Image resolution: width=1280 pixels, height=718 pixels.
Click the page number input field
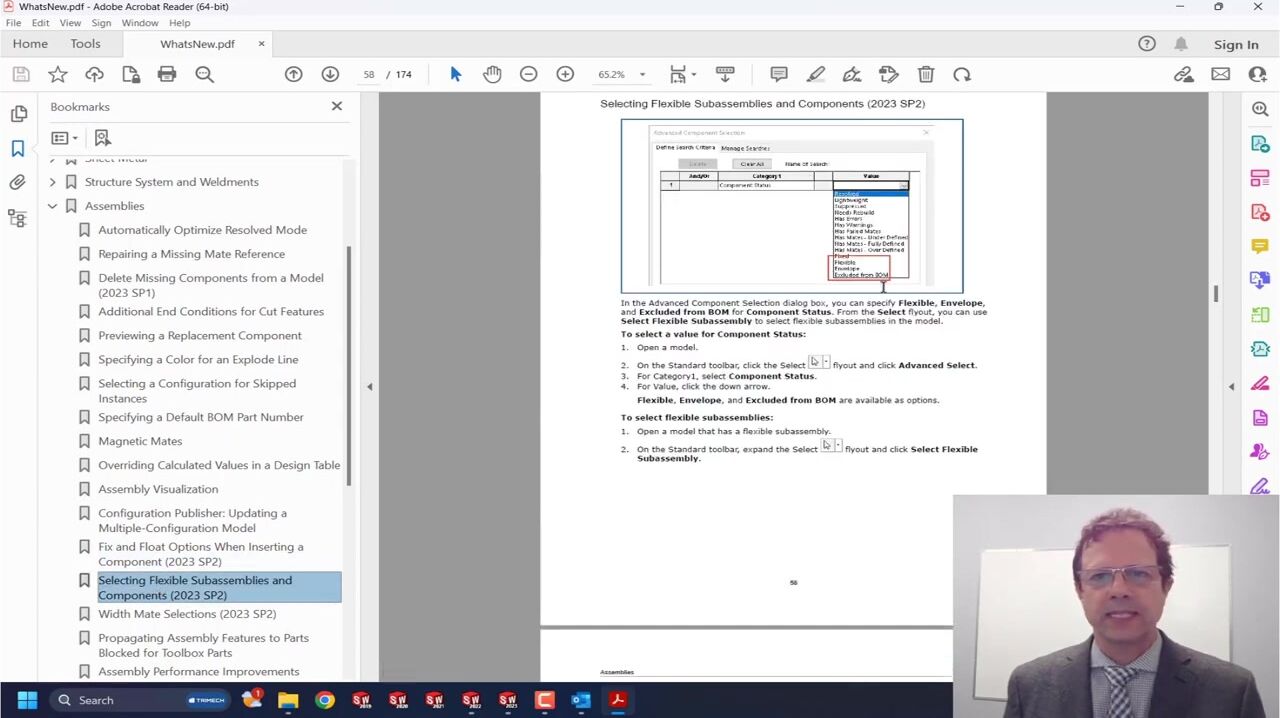(369, 74)
